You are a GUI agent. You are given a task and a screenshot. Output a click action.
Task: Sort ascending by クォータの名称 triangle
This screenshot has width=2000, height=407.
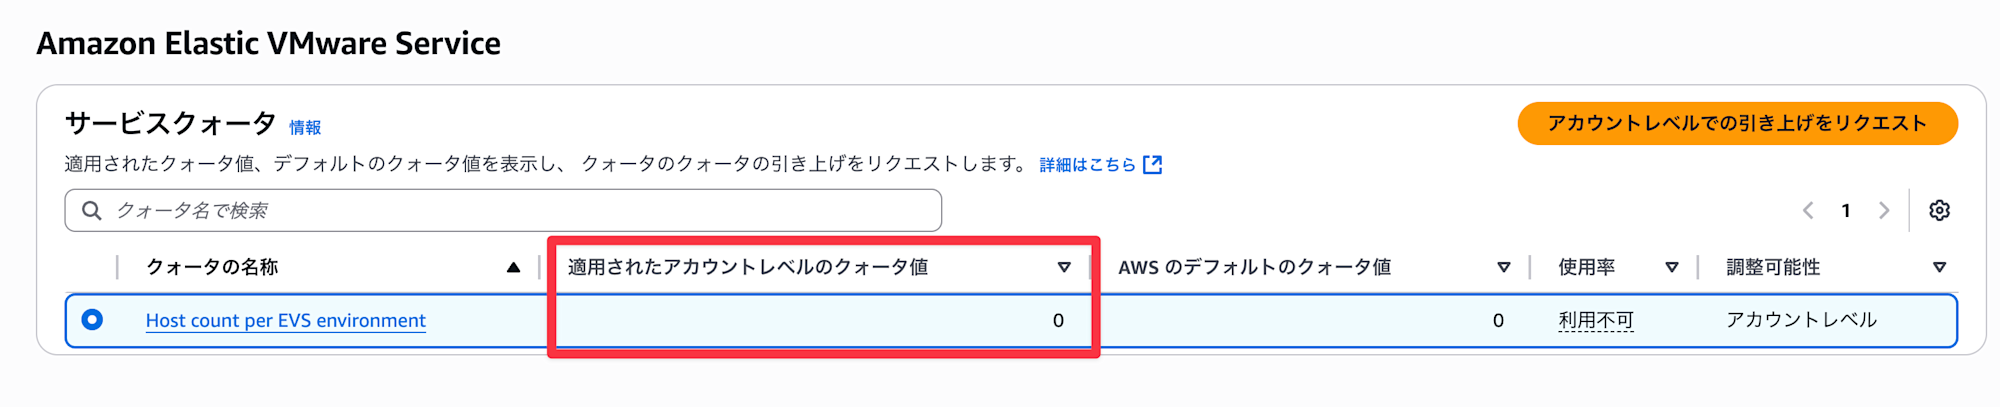click(x=513, y=267)
